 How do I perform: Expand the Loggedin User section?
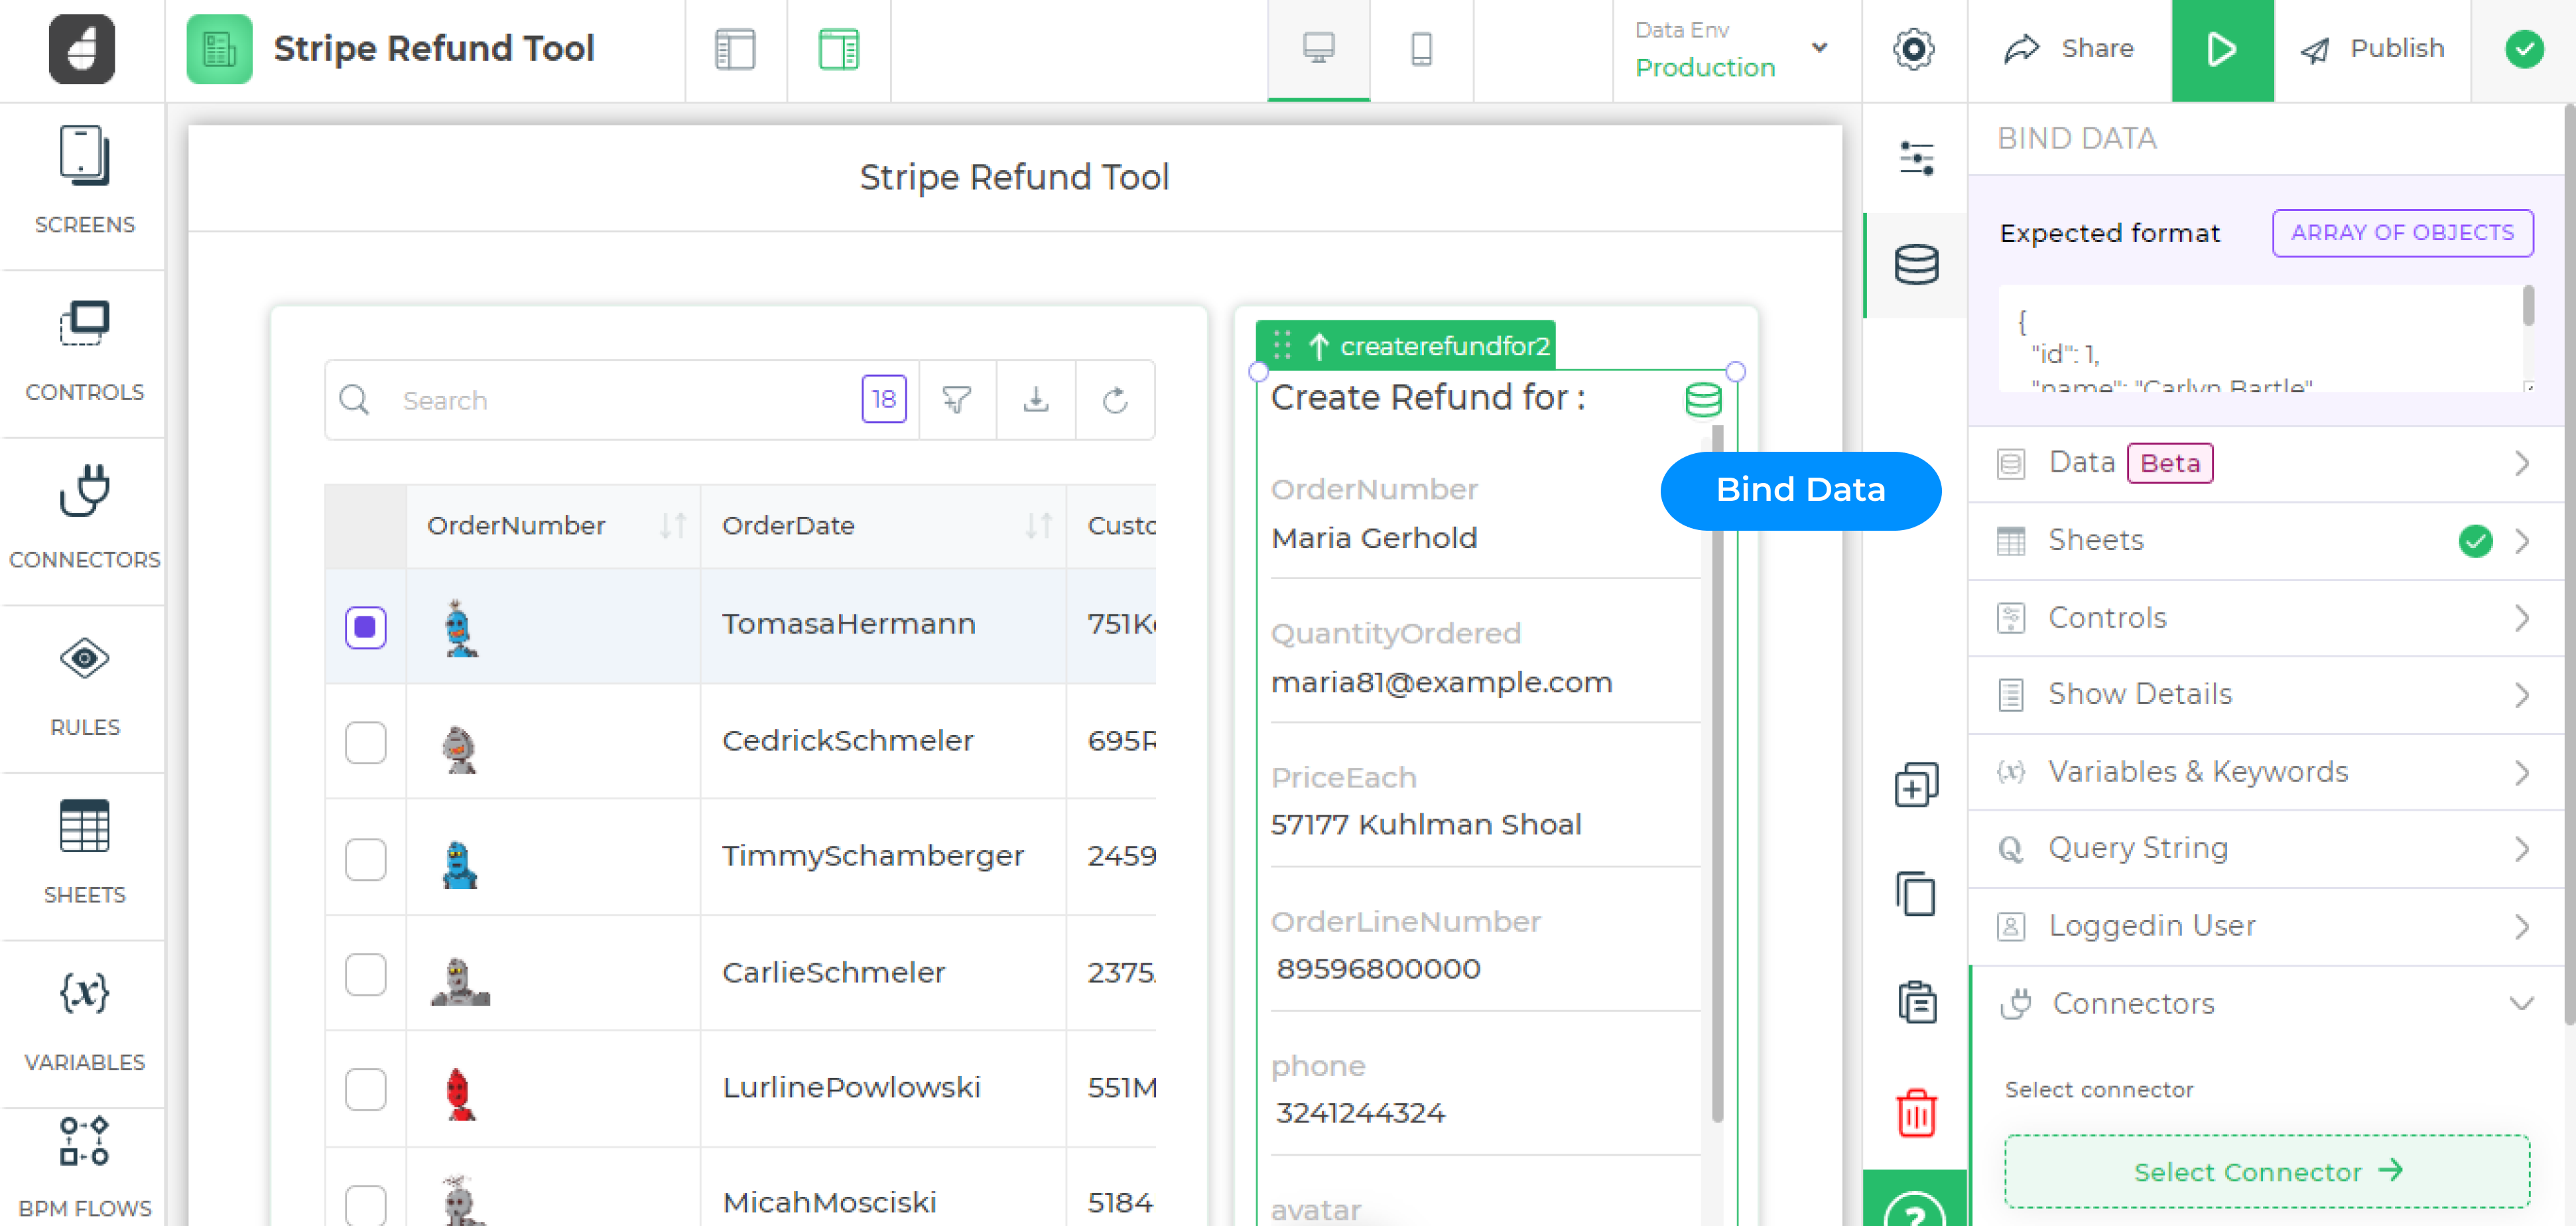coord(2265,926)
